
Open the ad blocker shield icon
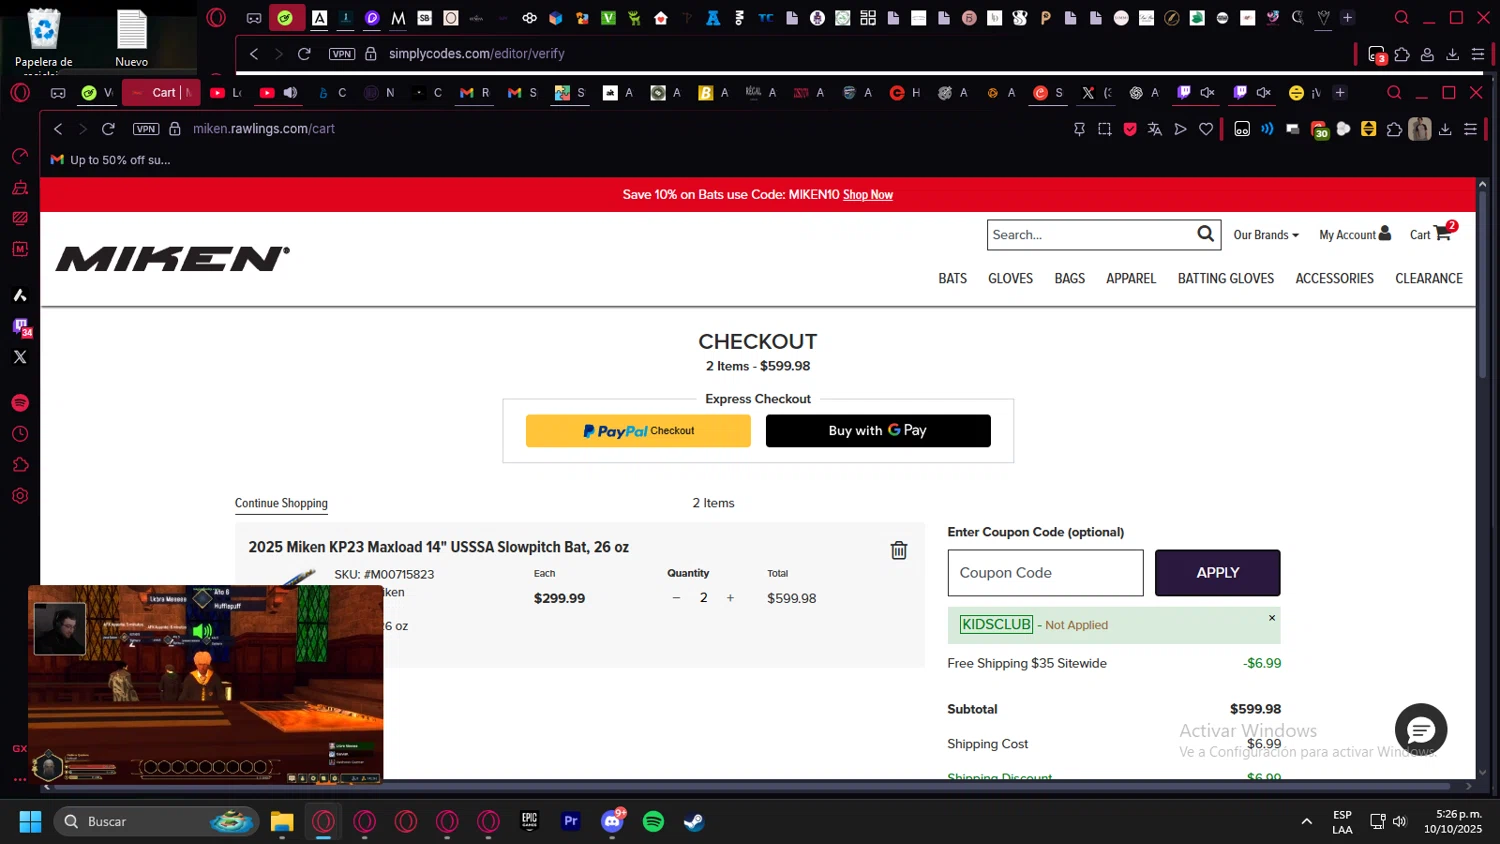pyautogui.click(x=1130, y=129)
